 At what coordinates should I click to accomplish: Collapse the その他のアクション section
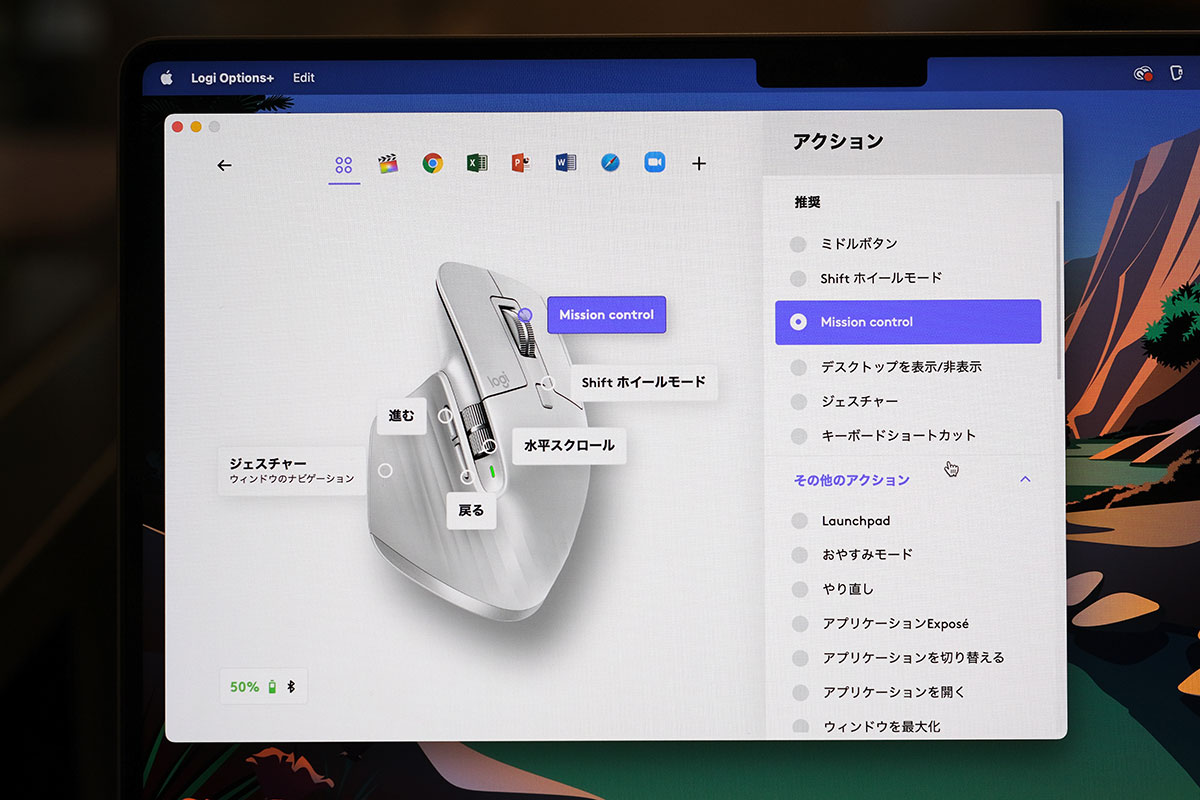pos(1025,480)
